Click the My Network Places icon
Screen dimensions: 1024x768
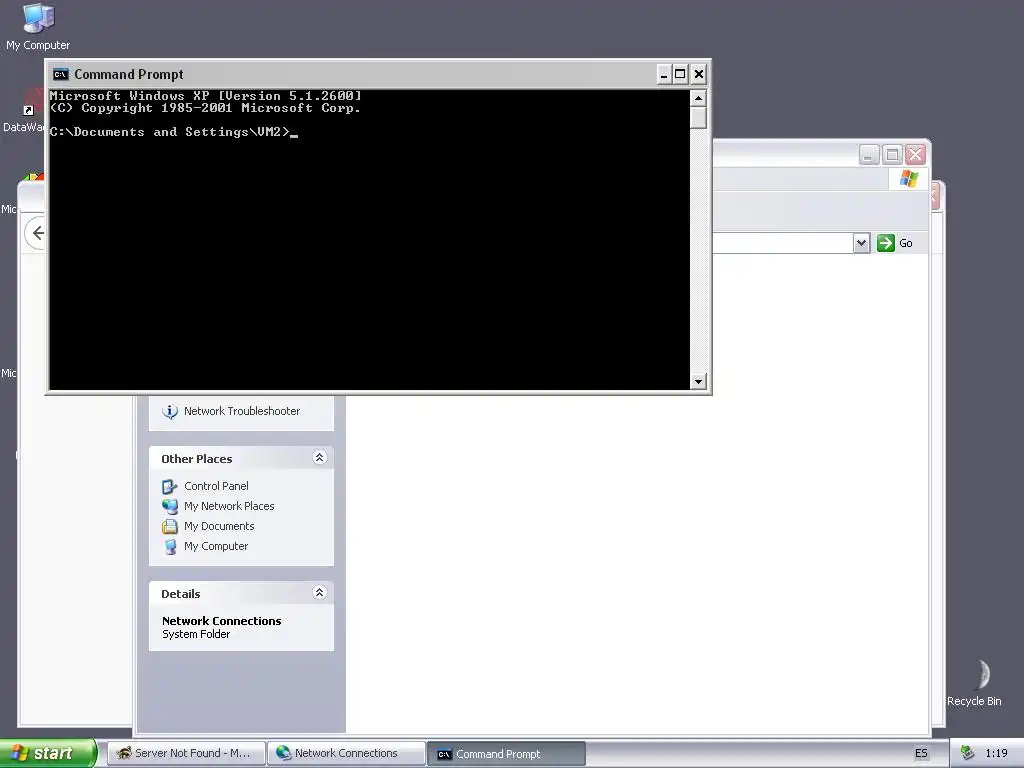pos(170,507)
